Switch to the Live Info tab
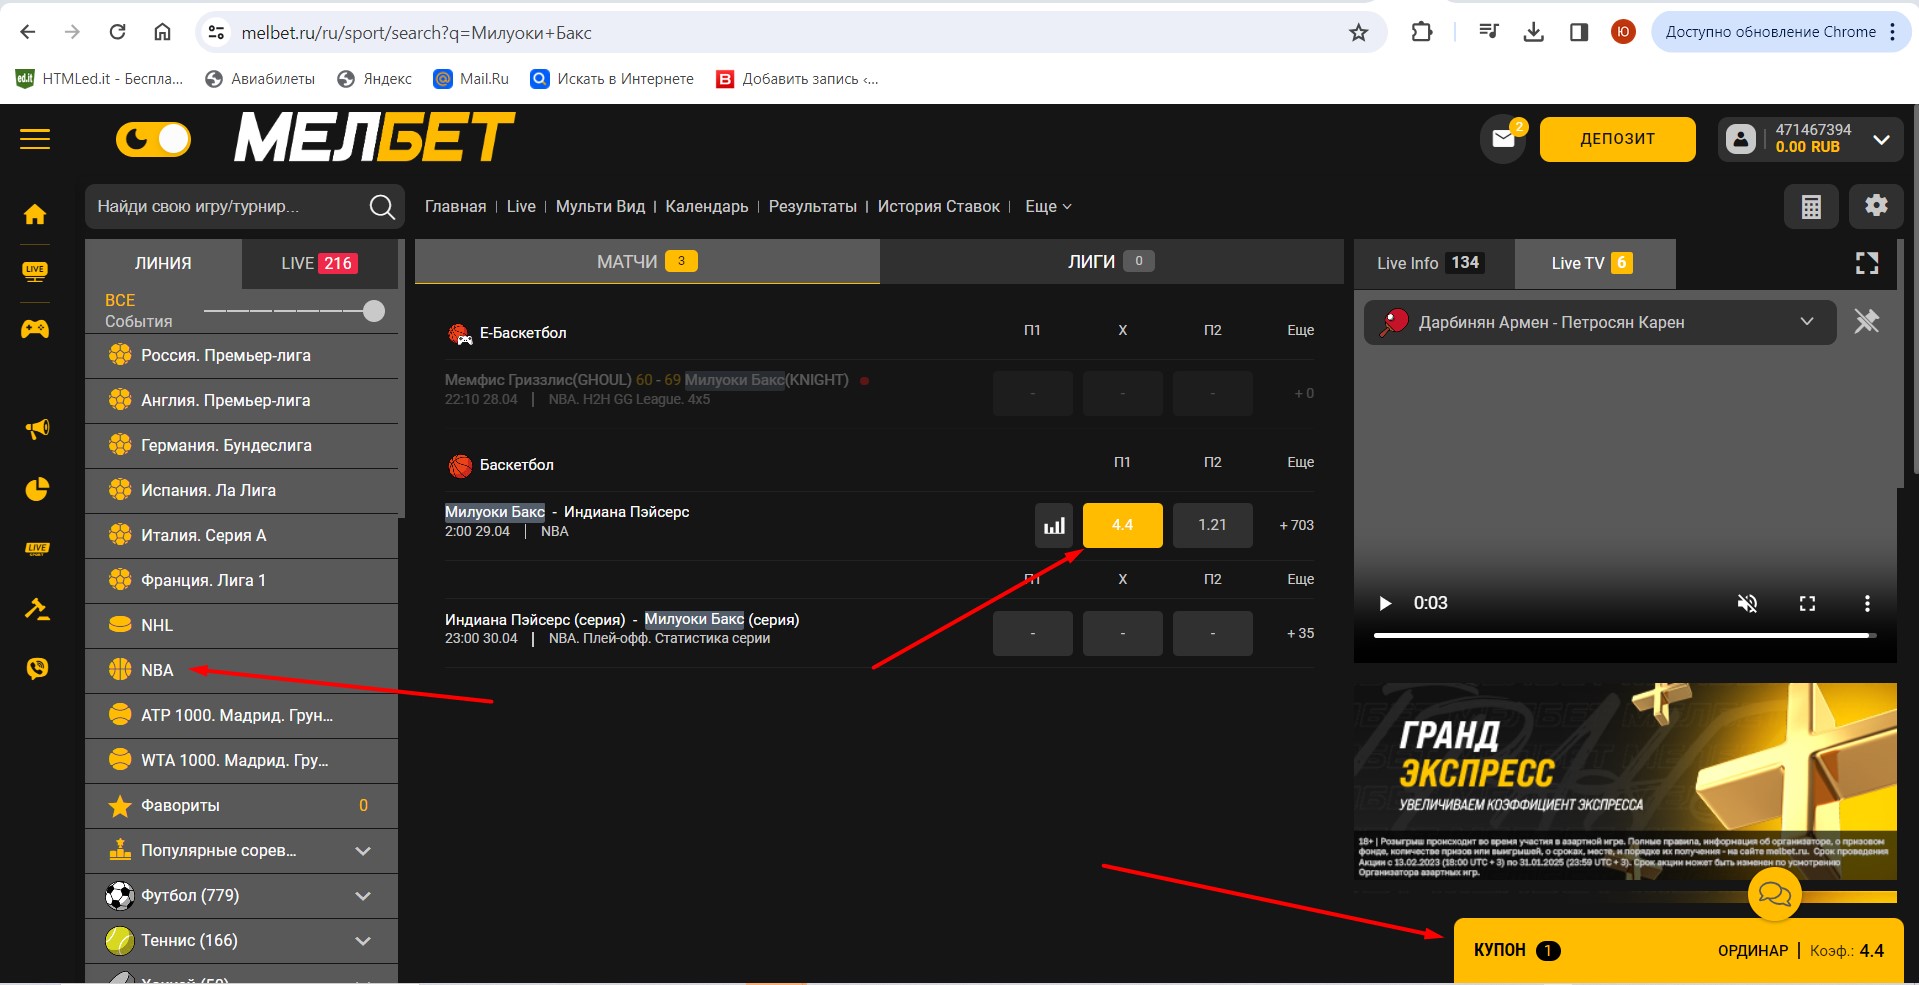Image resolution: width=1919 pixels, height=985 pixels. click(x=1432, y=263)
